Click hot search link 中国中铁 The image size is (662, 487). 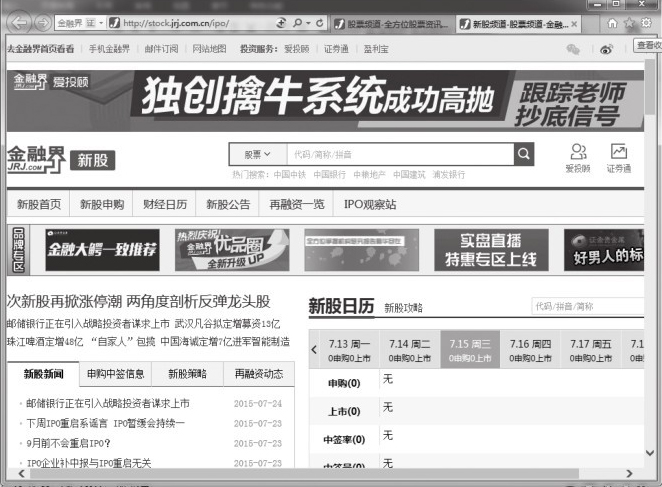pos(290,174)
